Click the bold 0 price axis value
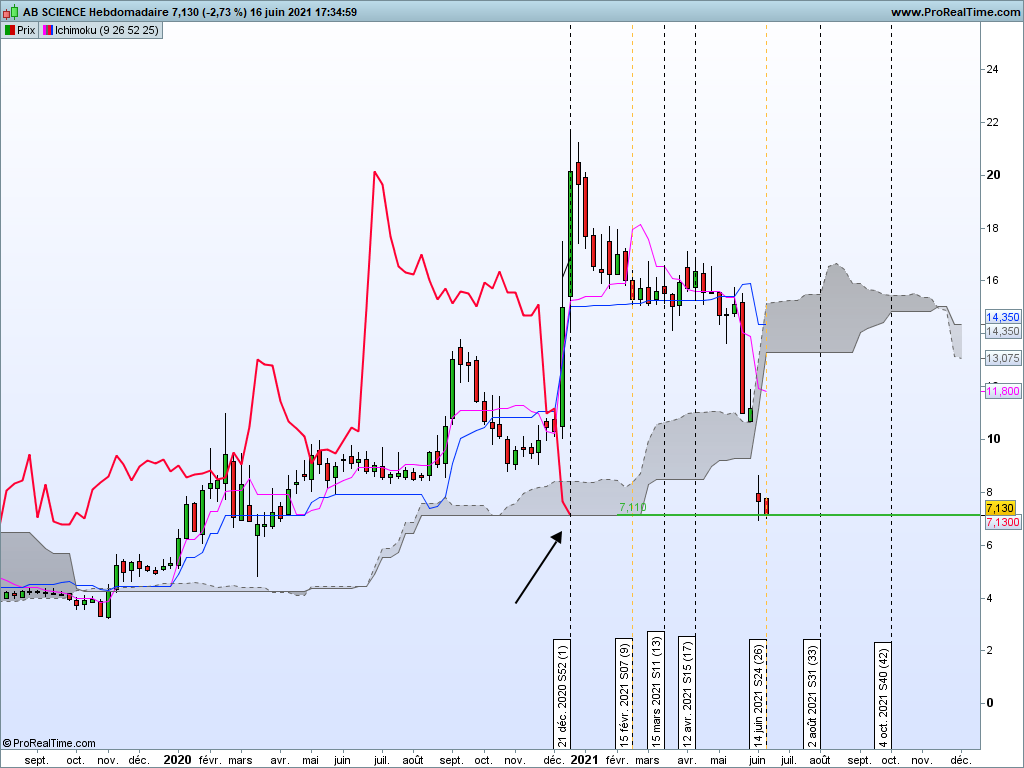The width and height of the screenshot is (1024, 768). (990, 703)
